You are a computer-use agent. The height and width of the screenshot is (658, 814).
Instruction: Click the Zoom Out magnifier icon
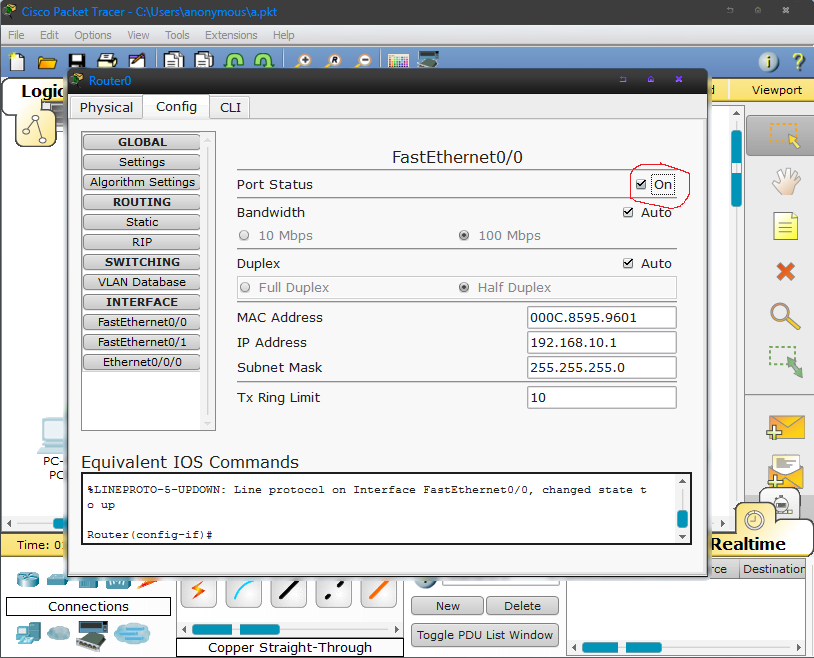pyautogui.click(x=363, y=61)
